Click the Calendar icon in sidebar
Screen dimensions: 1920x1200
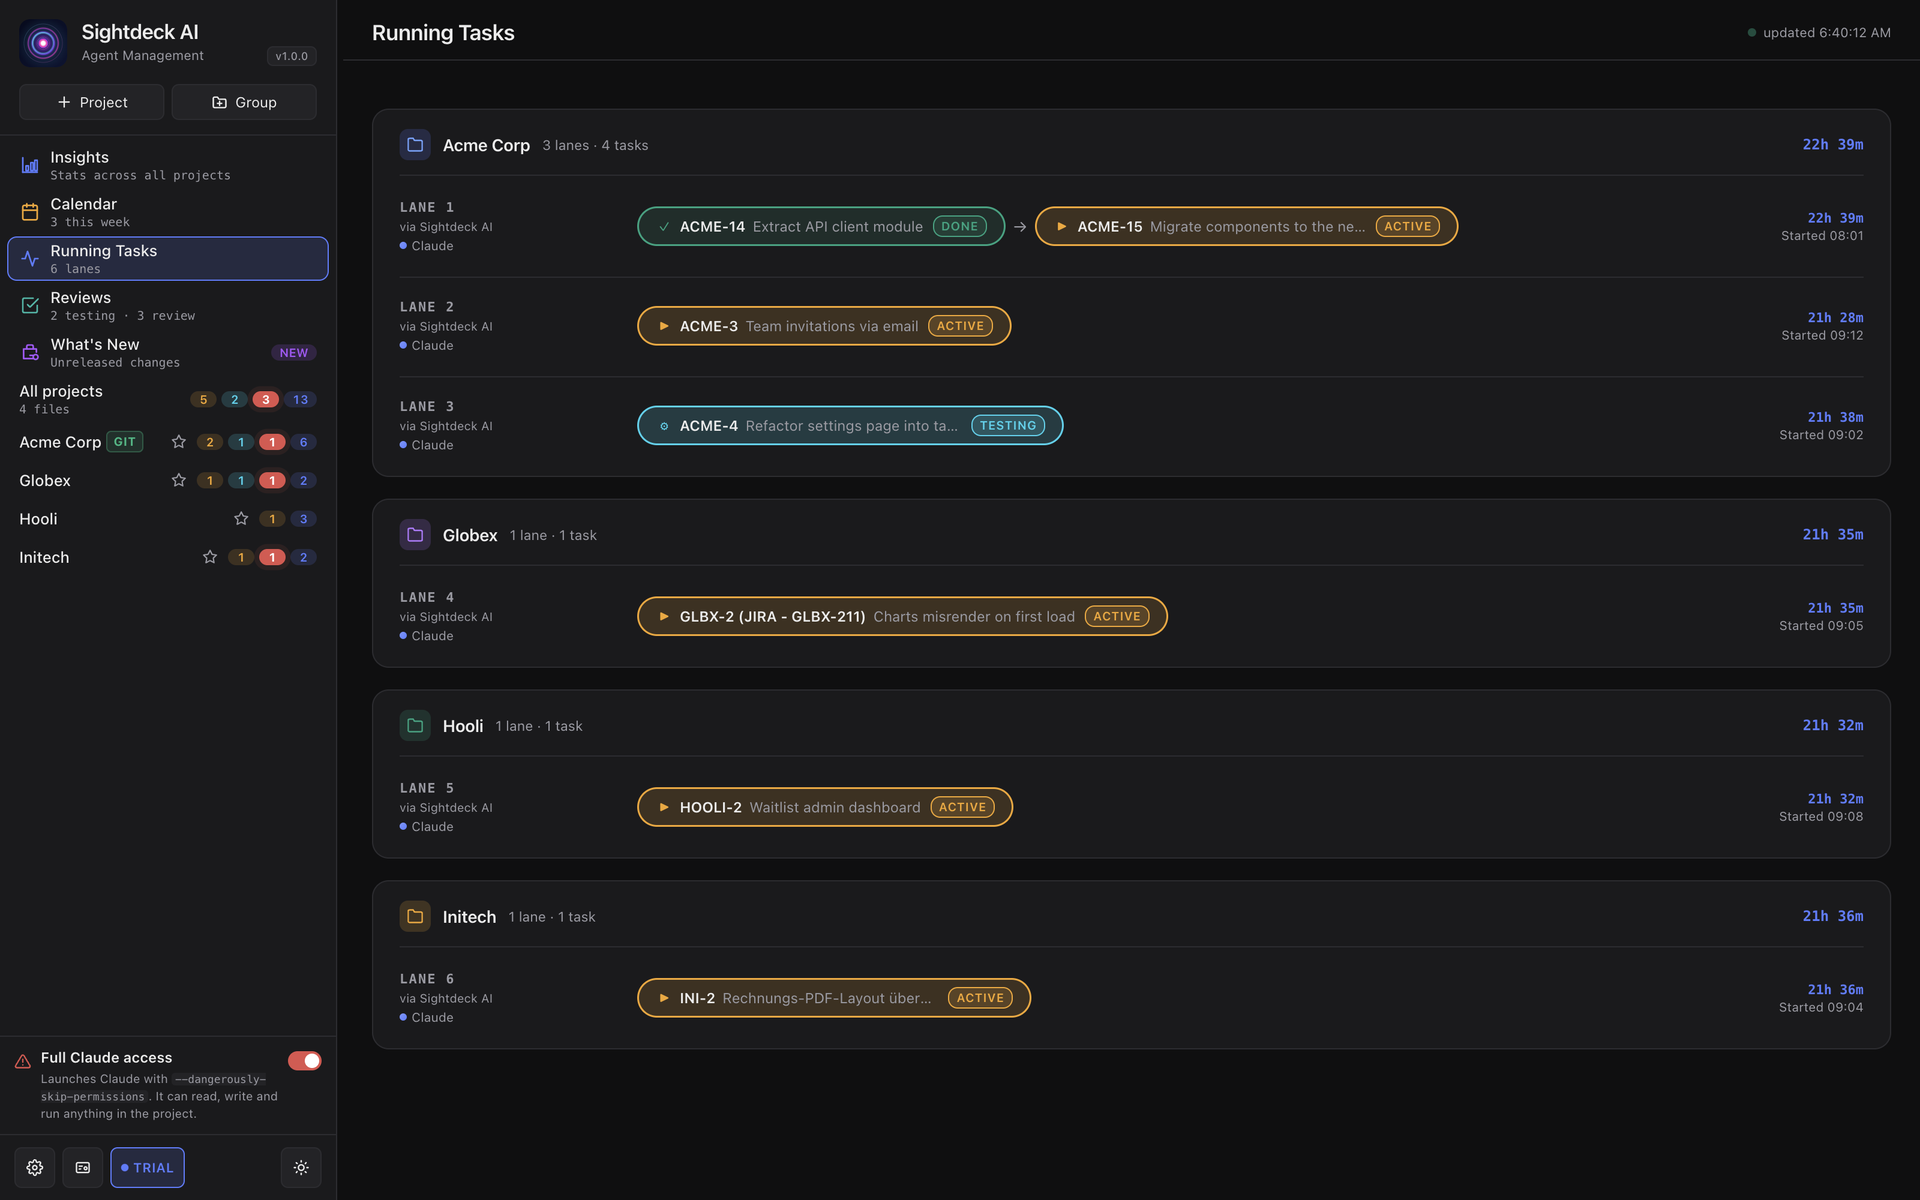pyautogui.click(x=30, y=212)
